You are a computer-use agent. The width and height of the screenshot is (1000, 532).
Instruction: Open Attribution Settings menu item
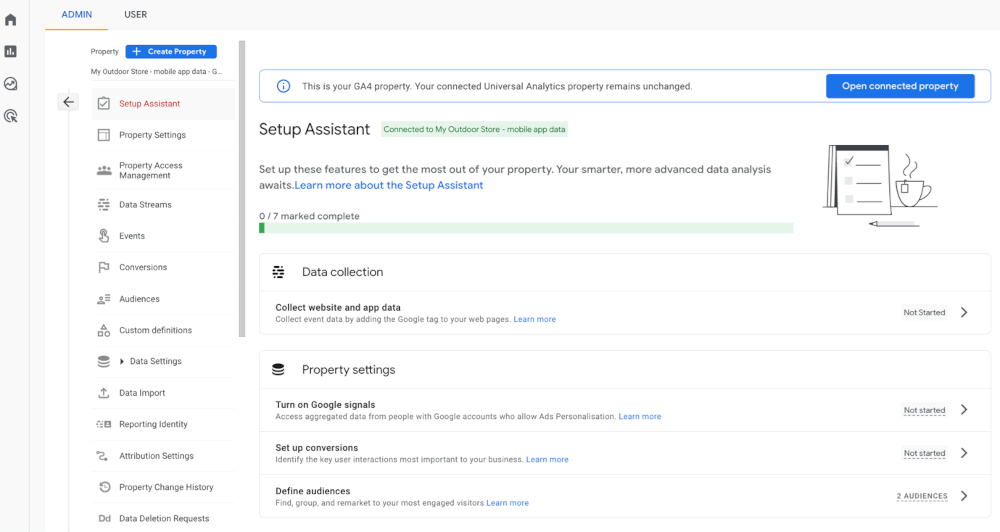click(x=163, y=456)
